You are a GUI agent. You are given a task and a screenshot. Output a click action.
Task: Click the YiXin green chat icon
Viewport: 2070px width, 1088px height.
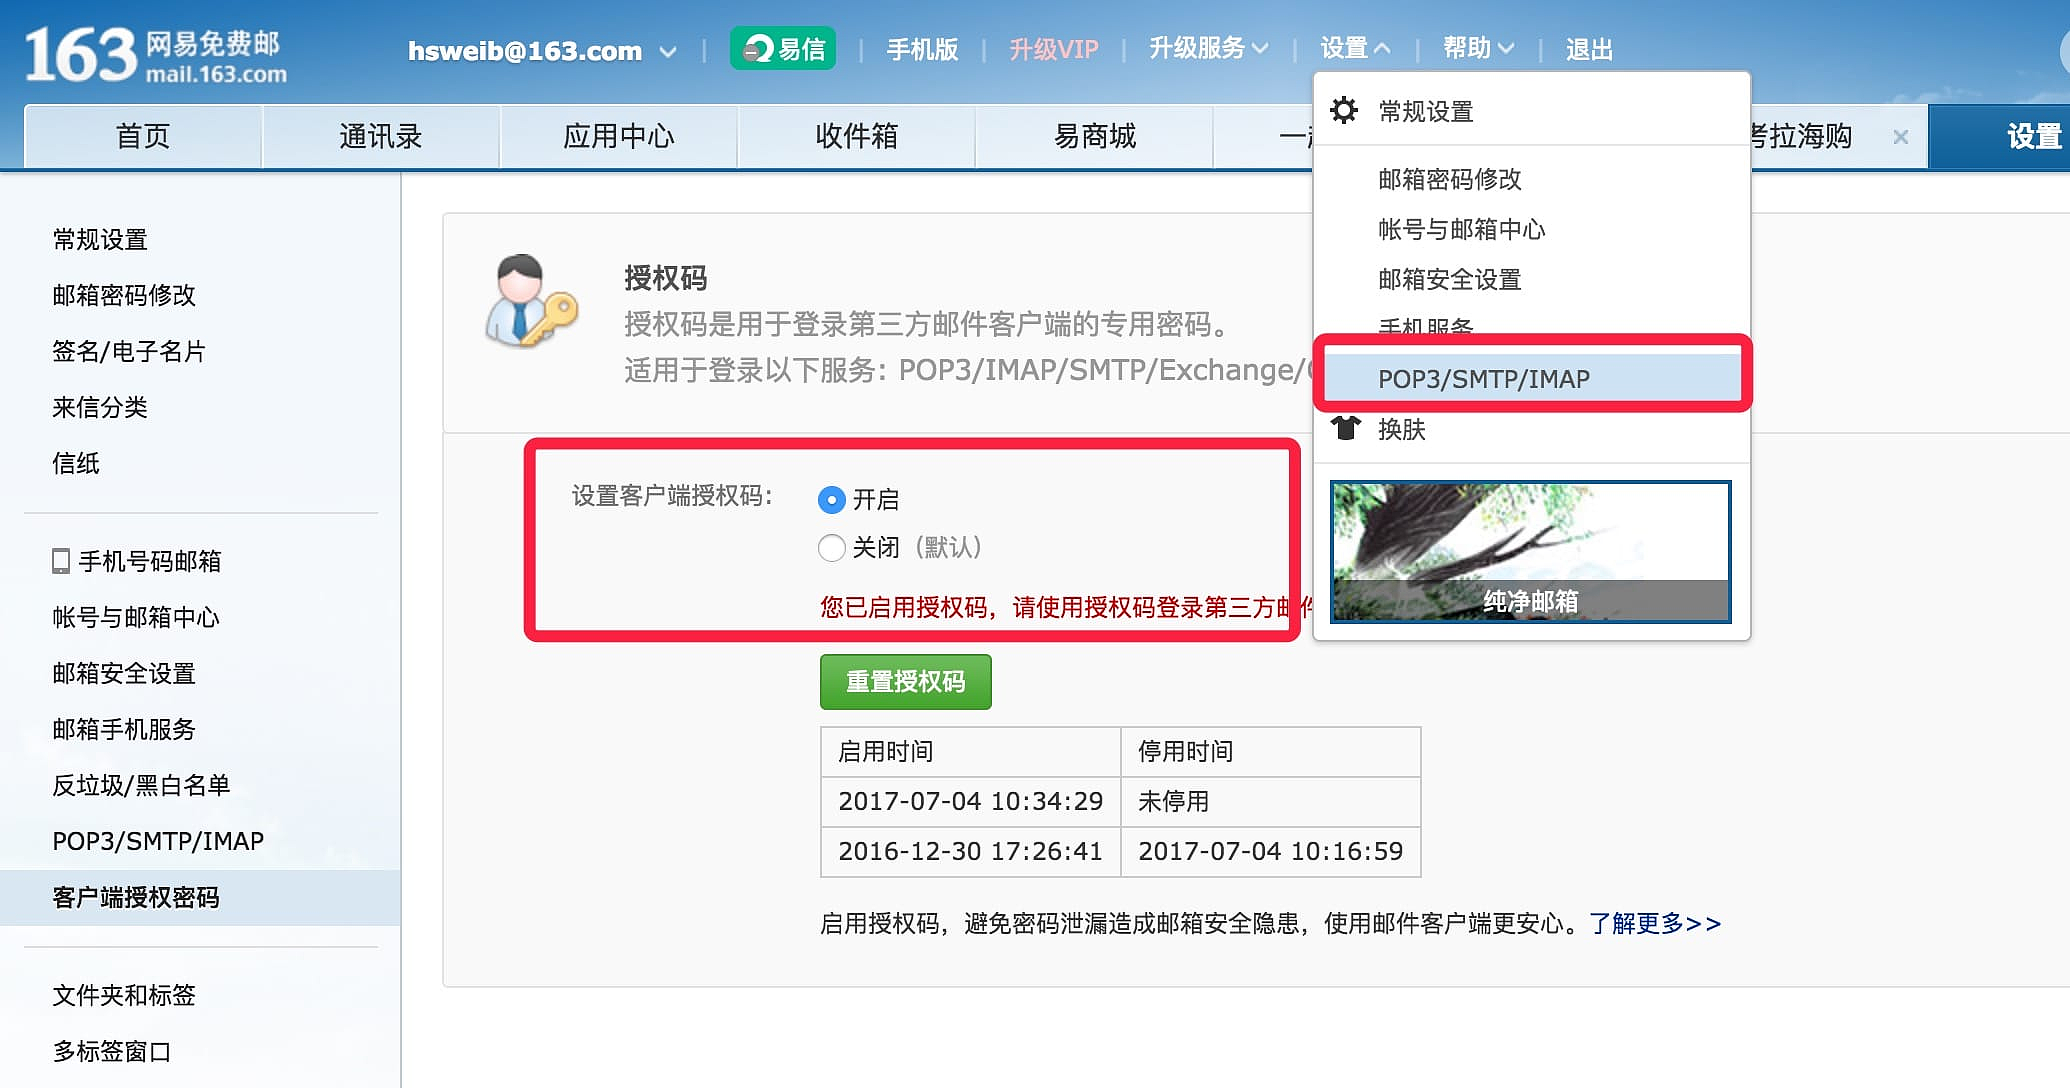pos(760,49)
